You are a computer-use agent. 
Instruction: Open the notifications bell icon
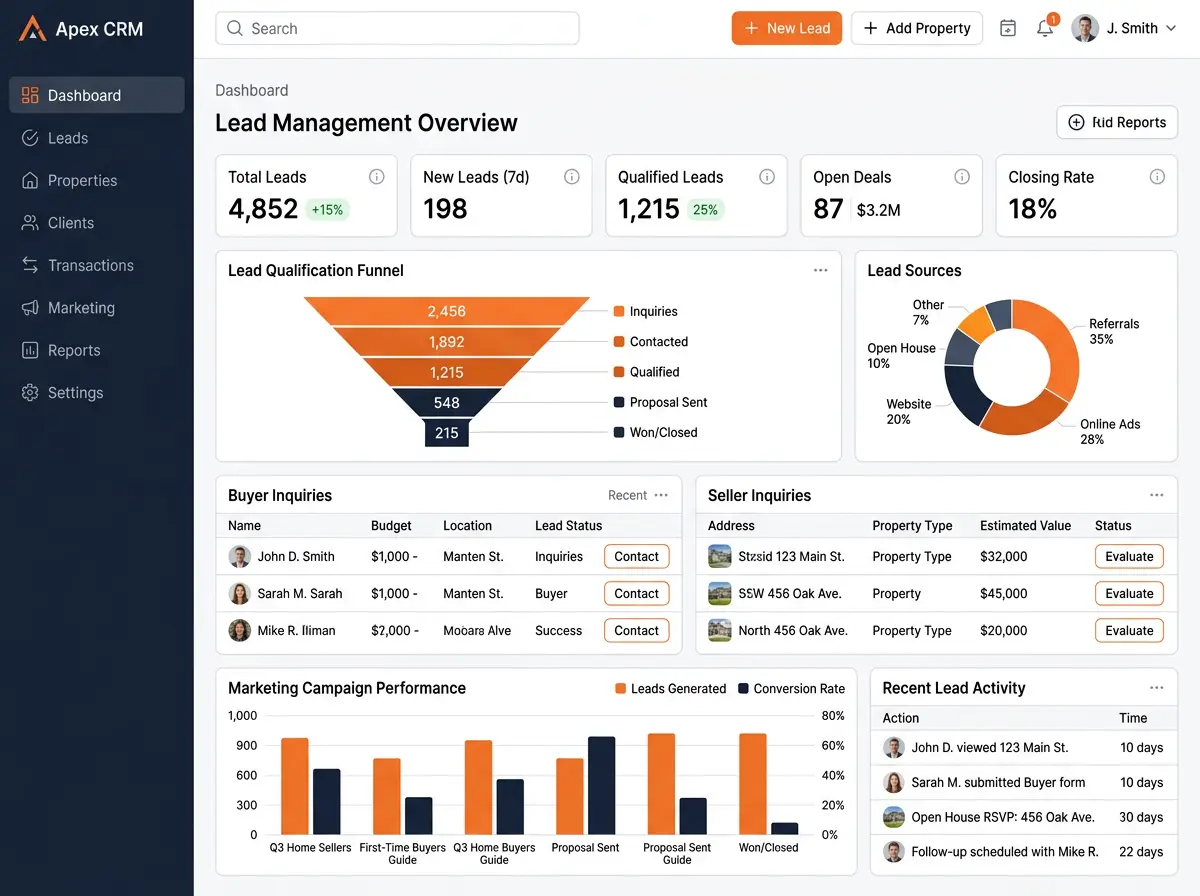click(x=1045, y=29)
